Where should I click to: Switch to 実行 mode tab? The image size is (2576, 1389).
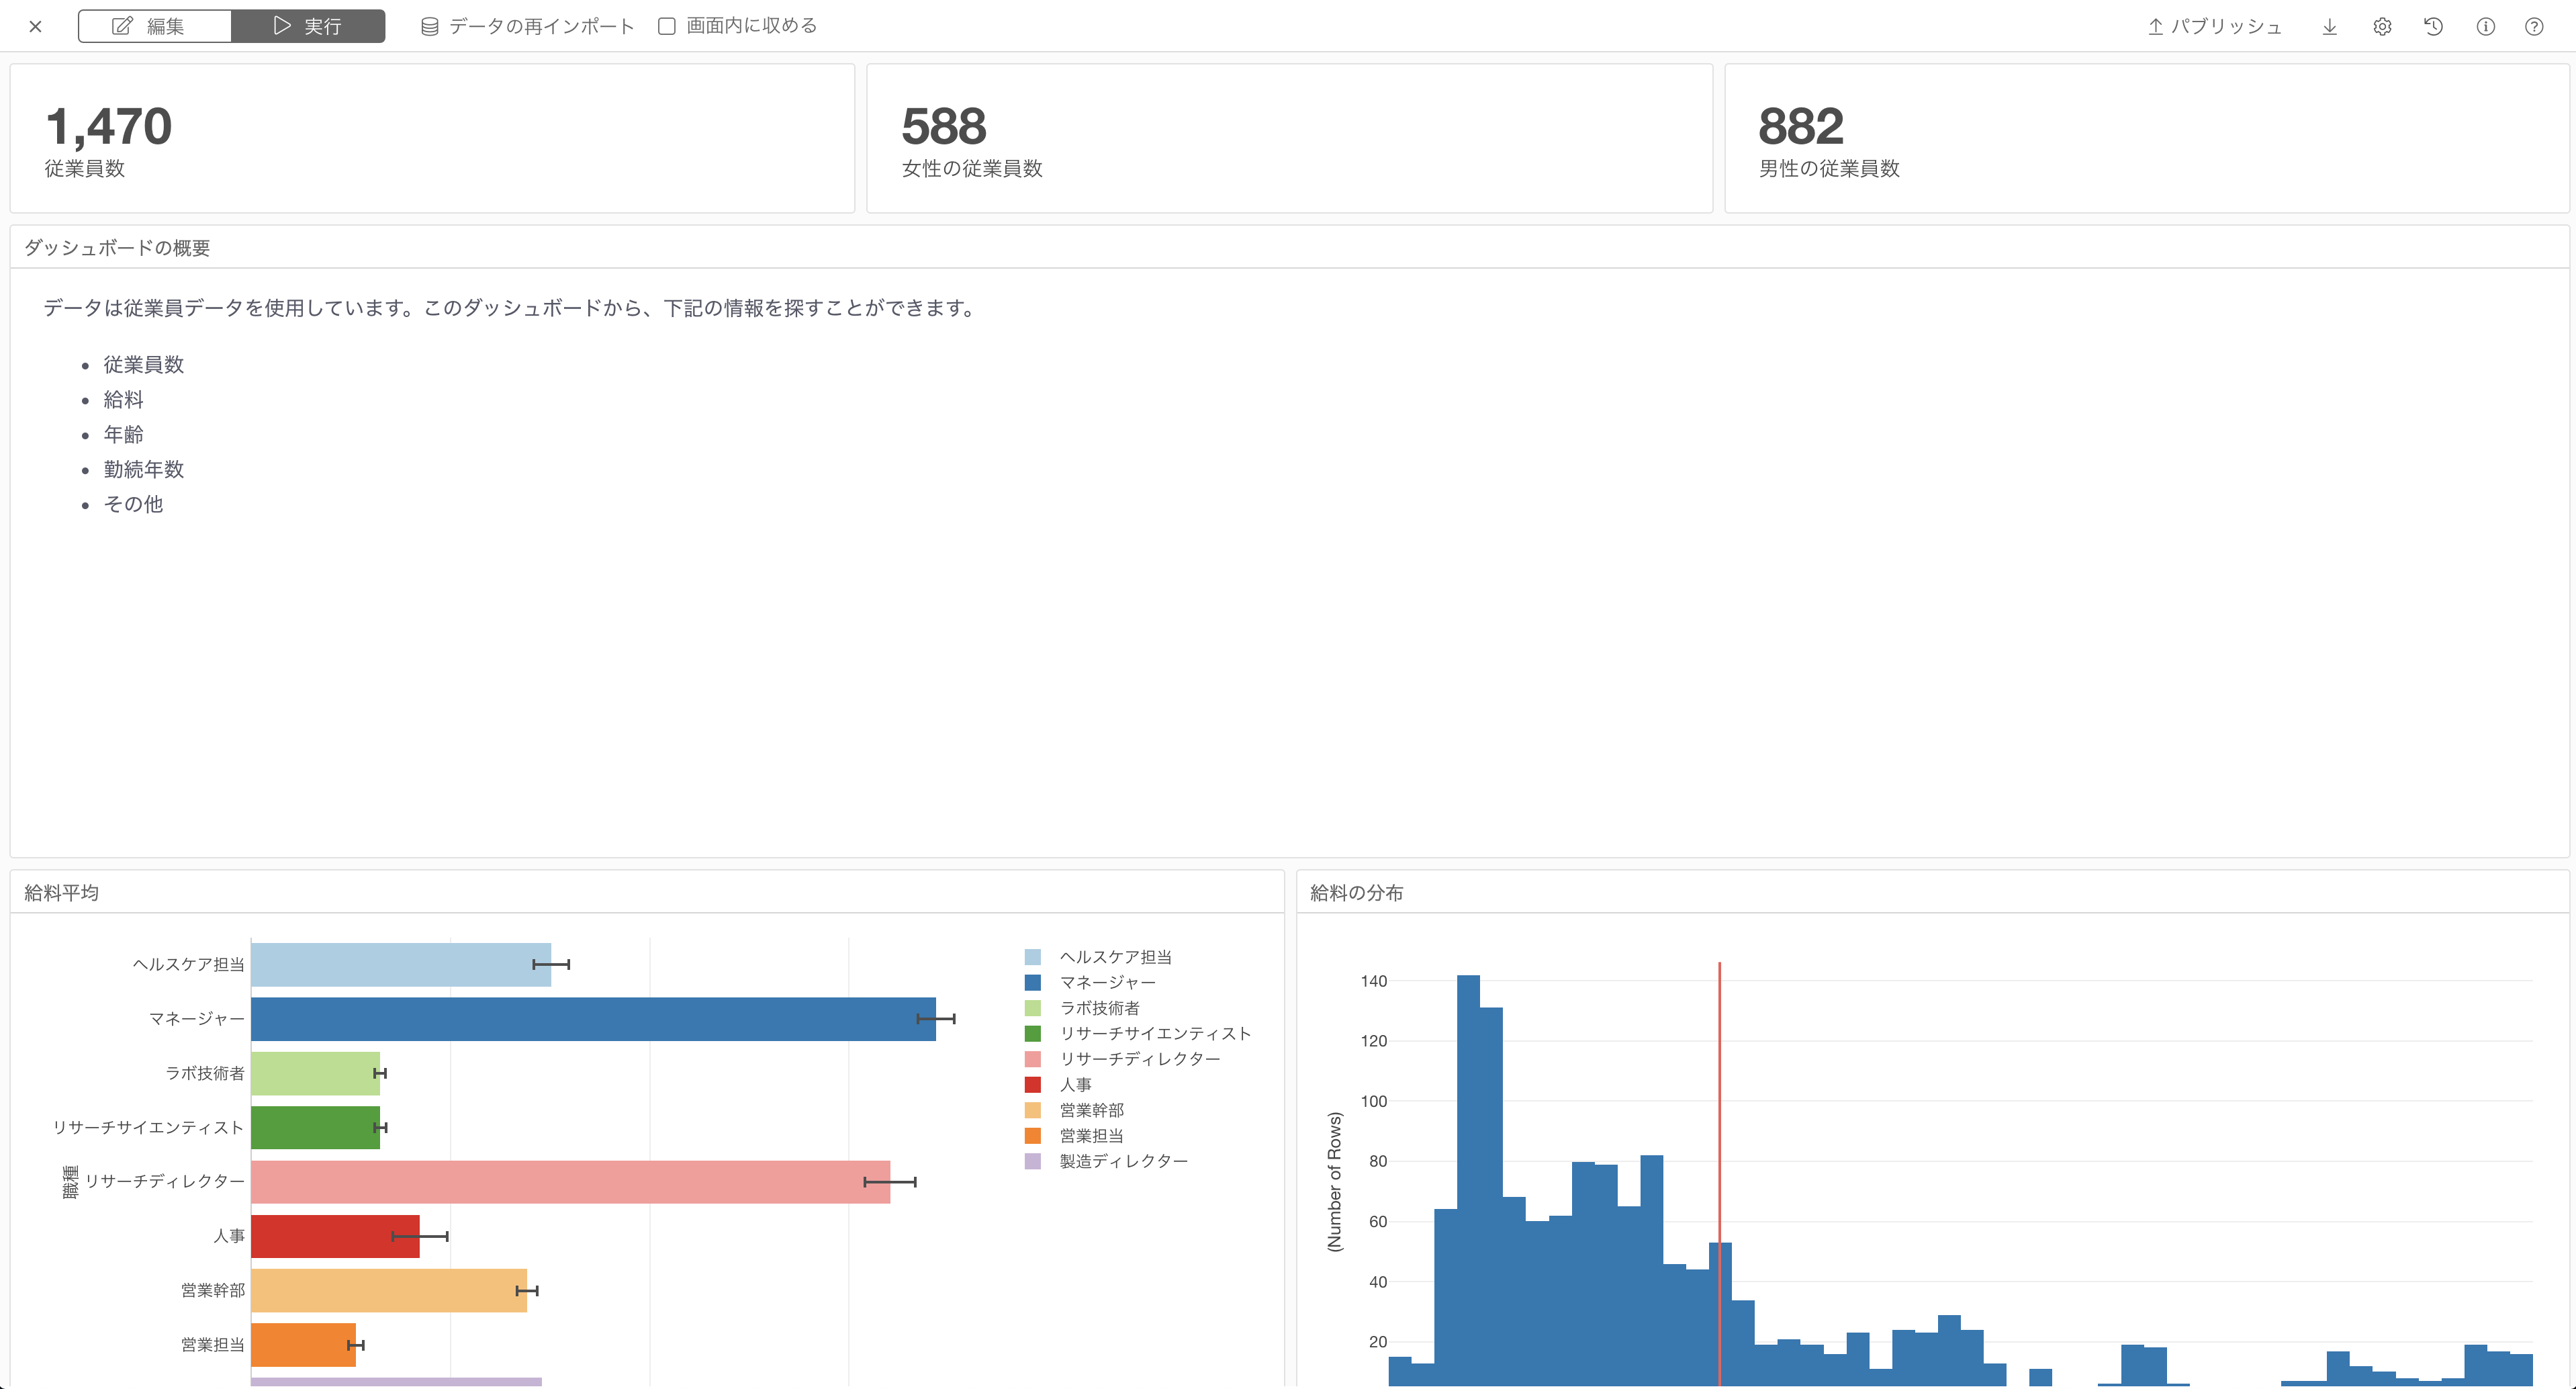click(x=308, y=27)
